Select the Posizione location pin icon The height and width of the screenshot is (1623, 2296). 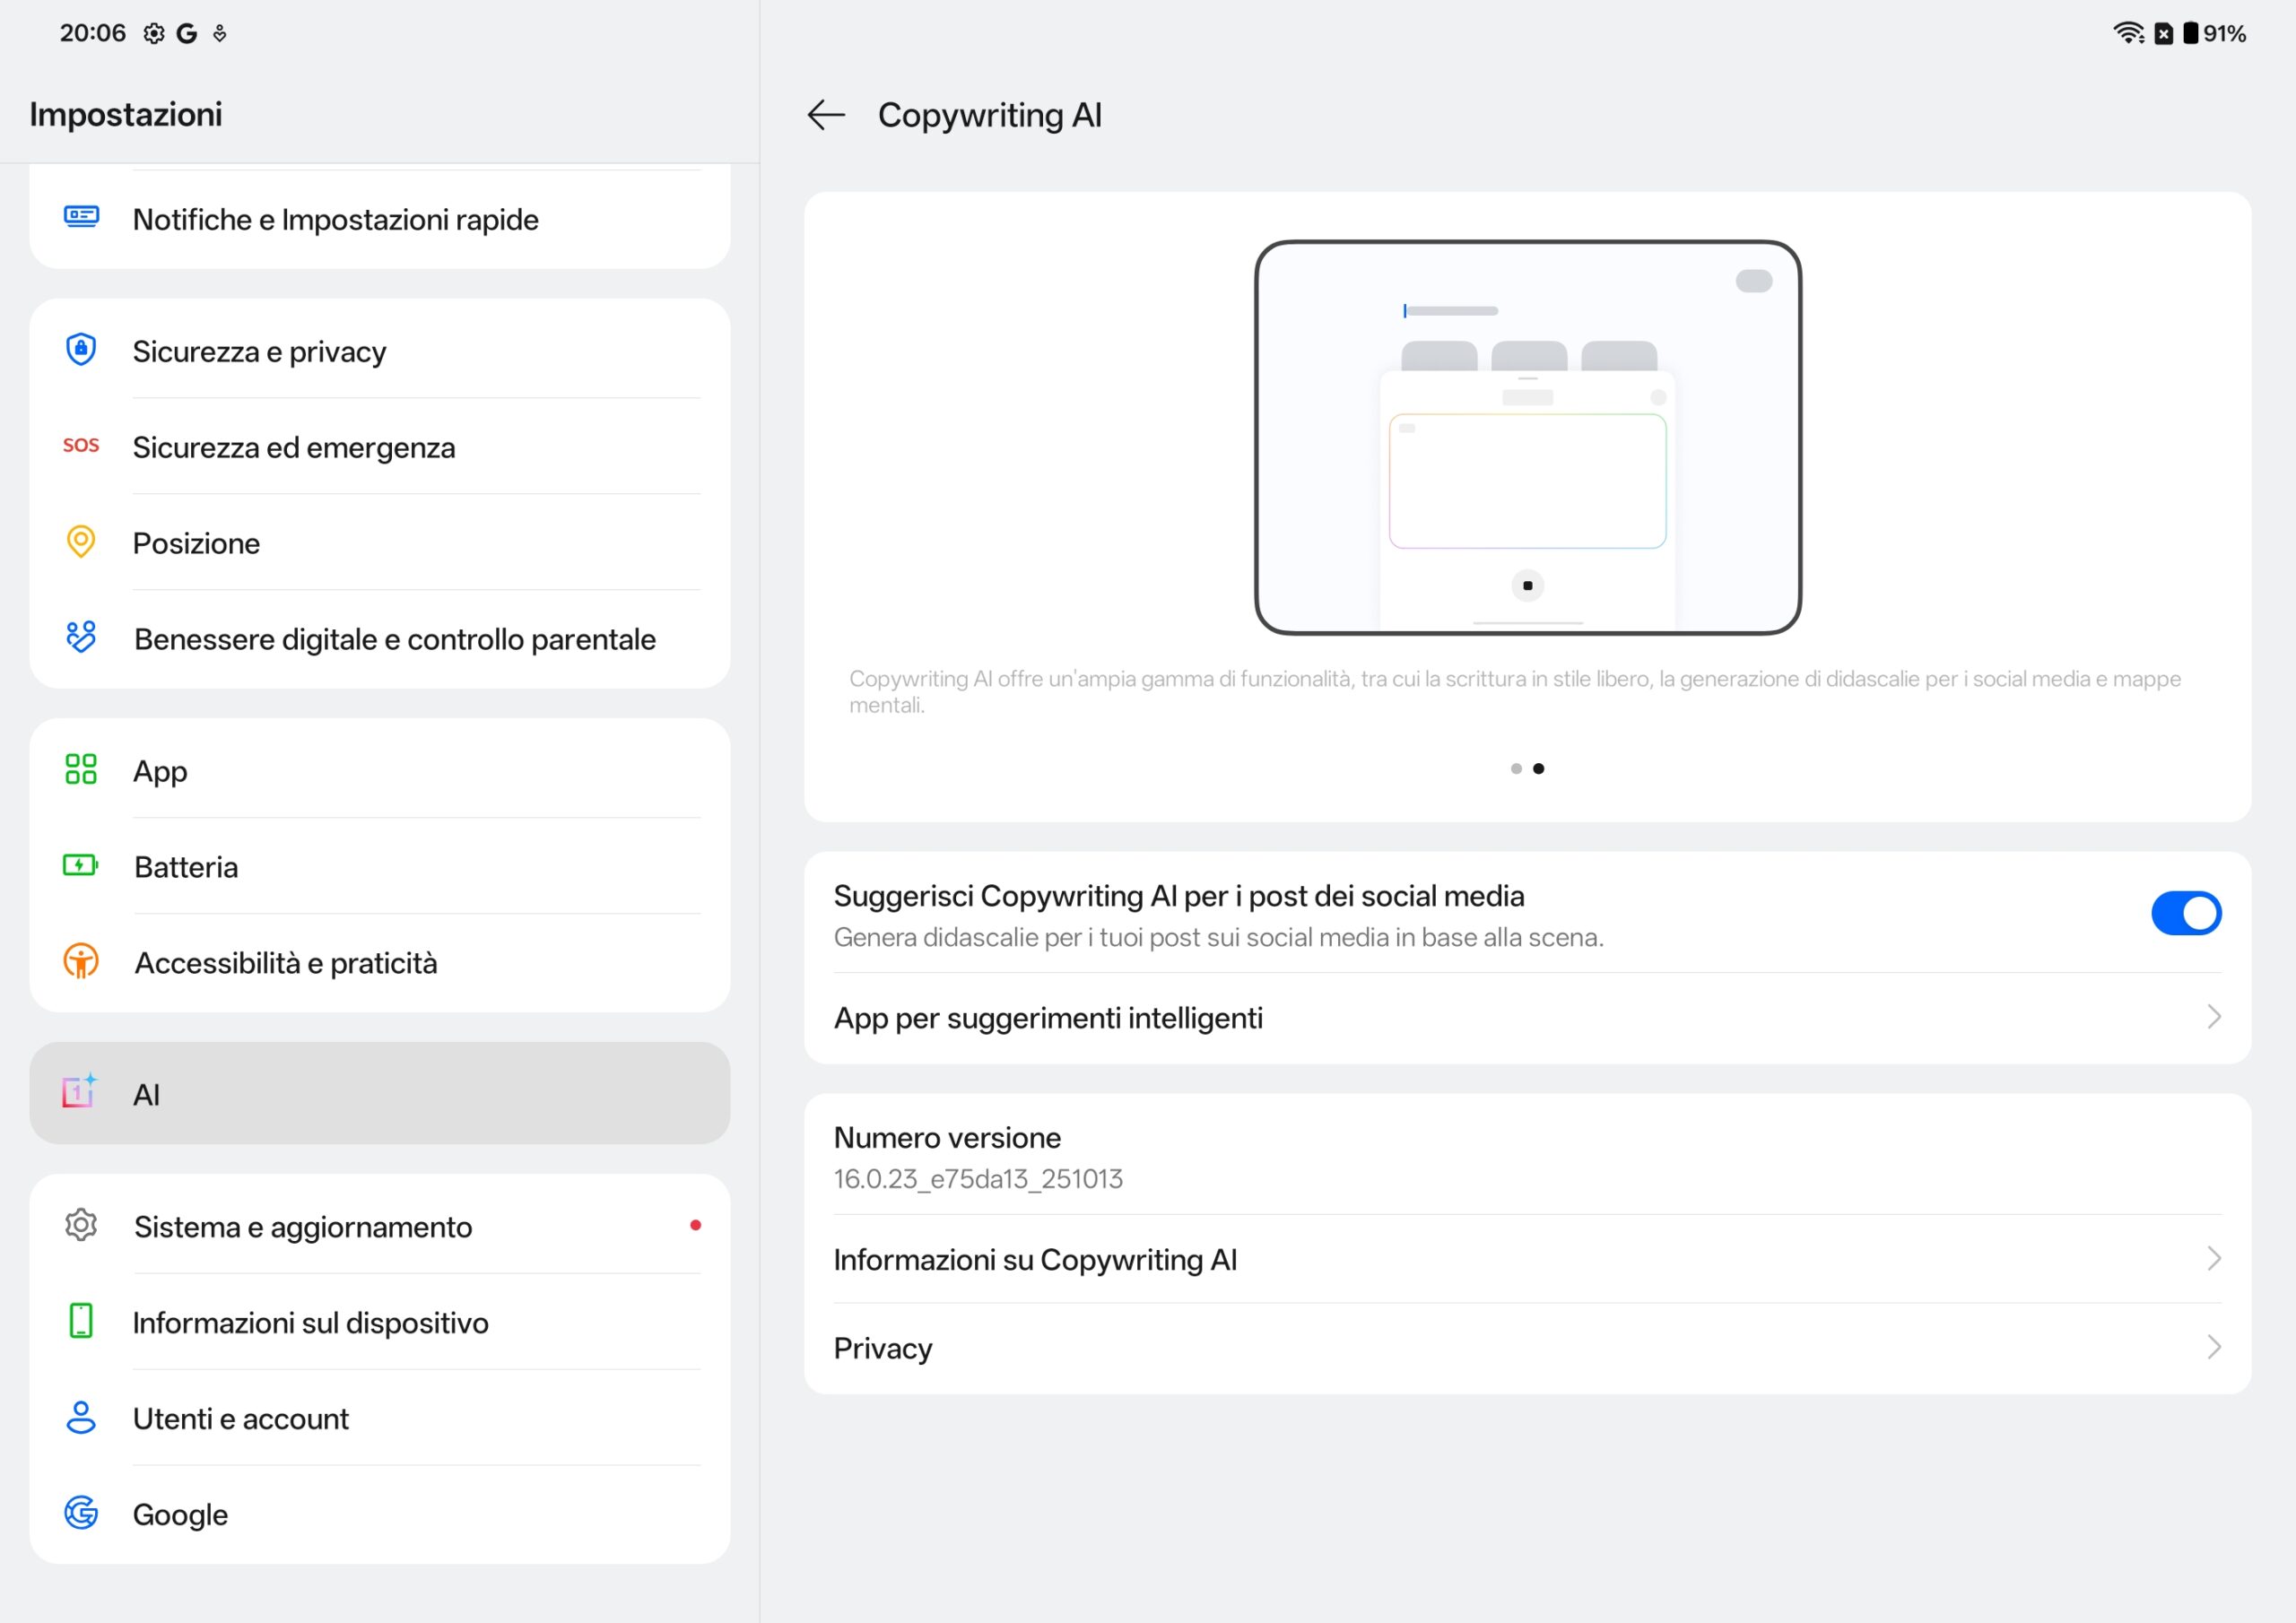click(x=81, y=542)
